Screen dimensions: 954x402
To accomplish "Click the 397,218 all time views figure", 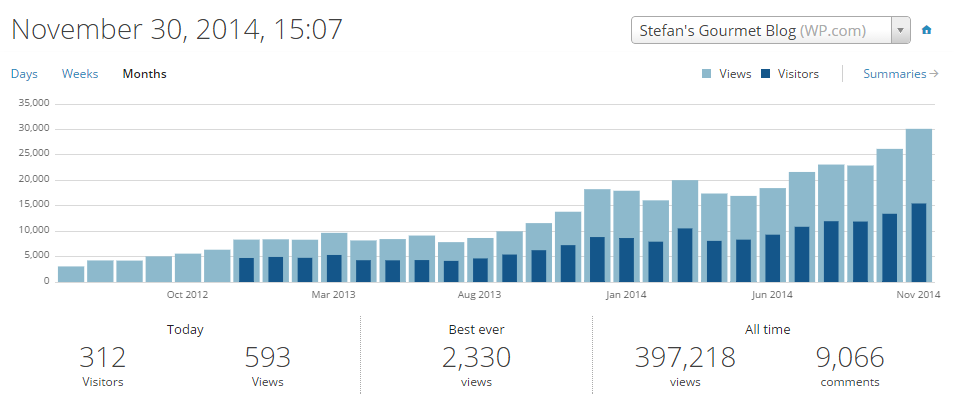I will tap(685, 358).
